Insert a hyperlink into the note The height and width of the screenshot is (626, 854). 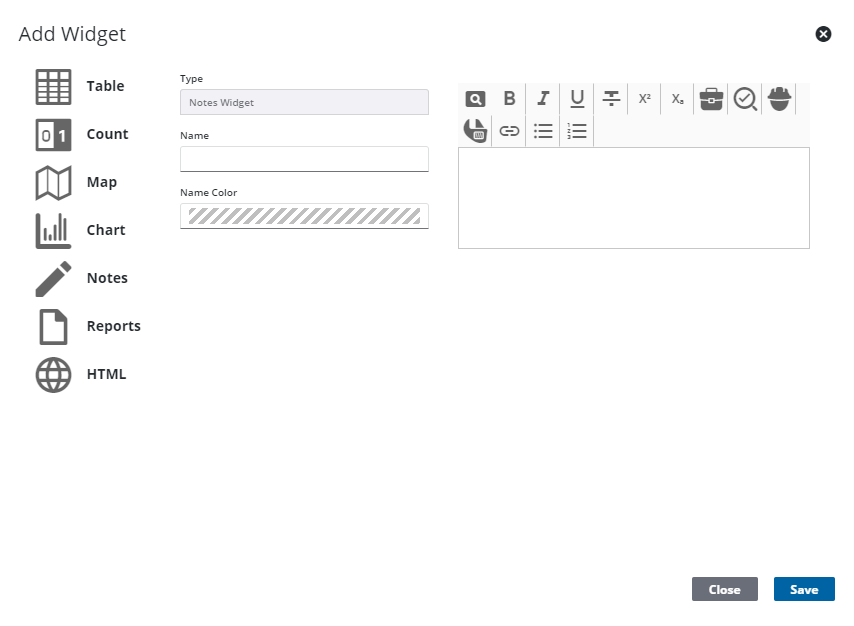coord(509,130)
